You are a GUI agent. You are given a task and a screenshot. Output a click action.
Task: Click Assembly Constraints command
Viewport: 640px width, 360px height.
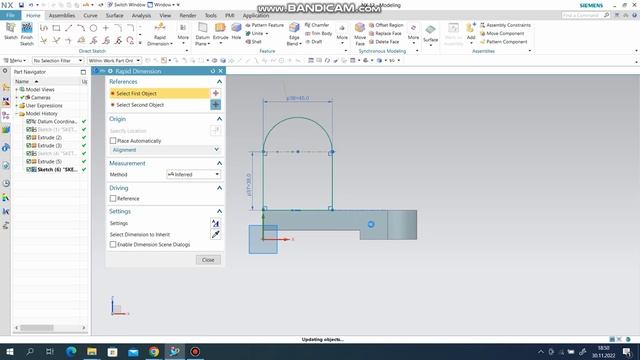point(505,25)
